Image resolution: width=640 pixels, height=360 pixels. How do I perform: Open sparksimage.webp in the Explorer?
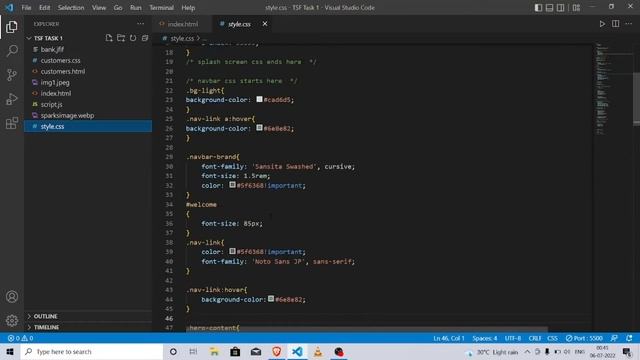[67, 116]
